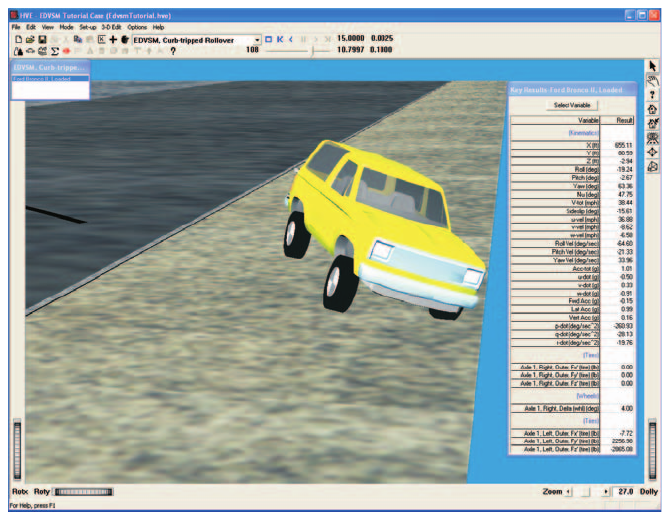Click the Result column header
Viewport: 668px width, 517px height.
(617, 121)
